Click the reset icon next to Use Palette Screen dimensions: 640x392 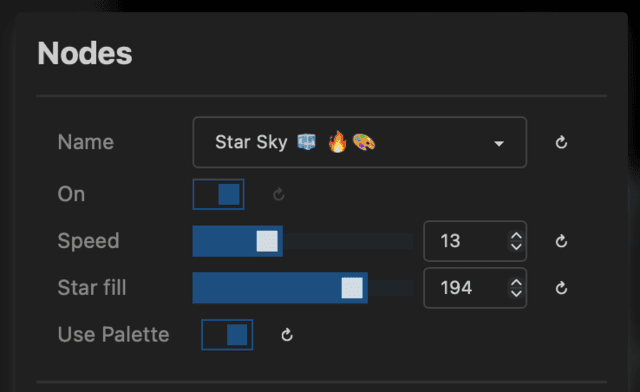[x=287, y=335]
